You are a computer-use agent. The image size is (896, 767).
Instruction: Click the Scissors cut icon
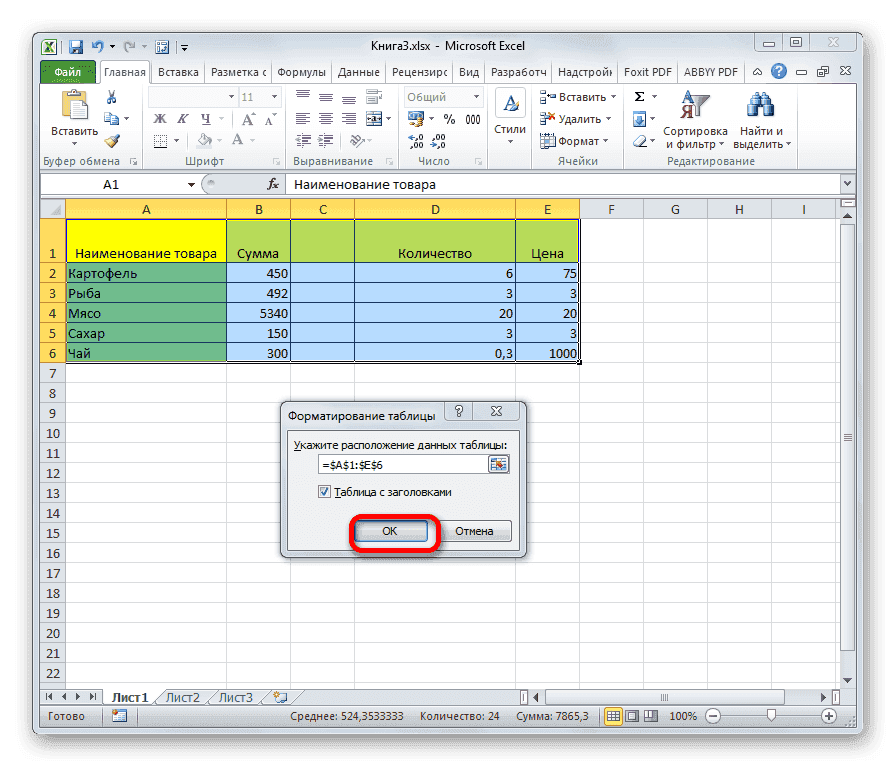click(112, 97)
